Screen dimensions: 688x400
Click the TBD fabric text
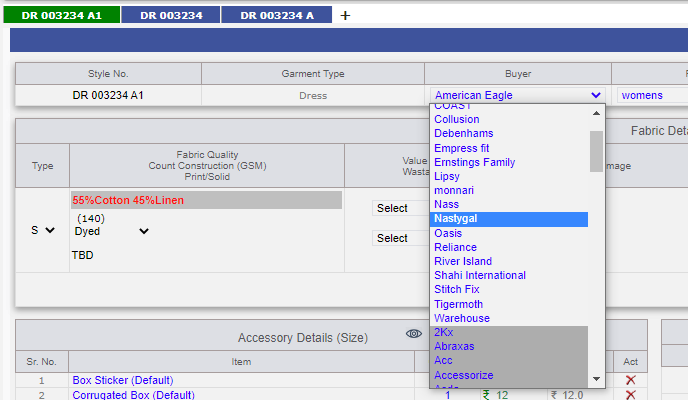pos(82,255)
